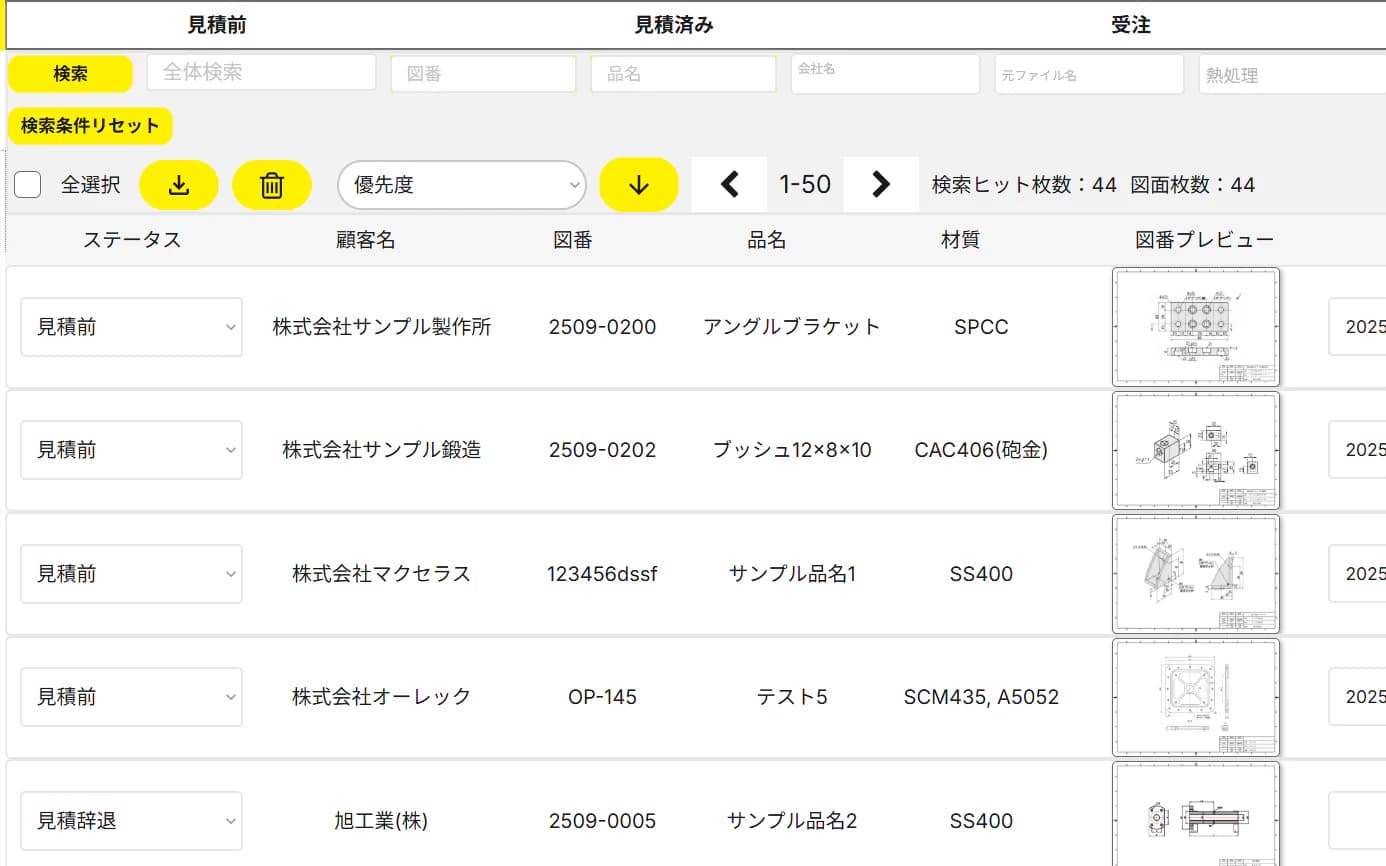Click the 顧客名 column header
1386x866 pixels.
(x=366, y=240)
